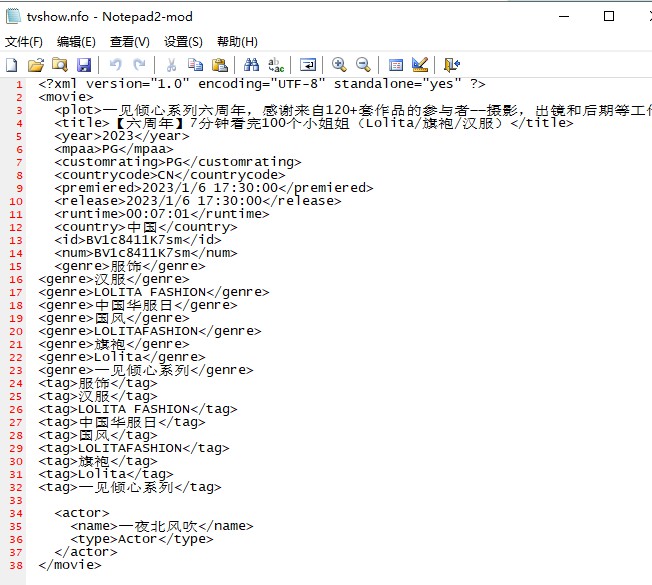
Task: Click the Copy icon in toolbar
Action: [x=195, y=65]
